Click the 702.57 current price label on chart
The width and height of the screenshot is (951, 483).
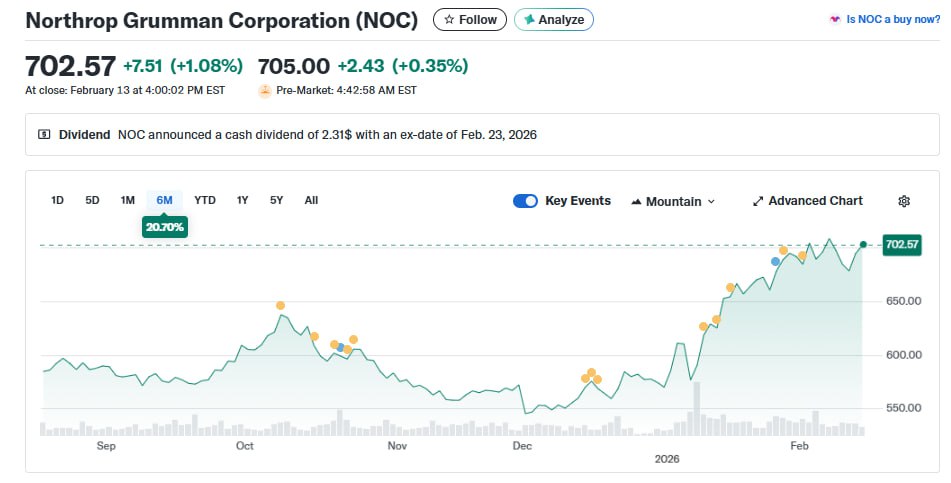click(x=901, y=244)
